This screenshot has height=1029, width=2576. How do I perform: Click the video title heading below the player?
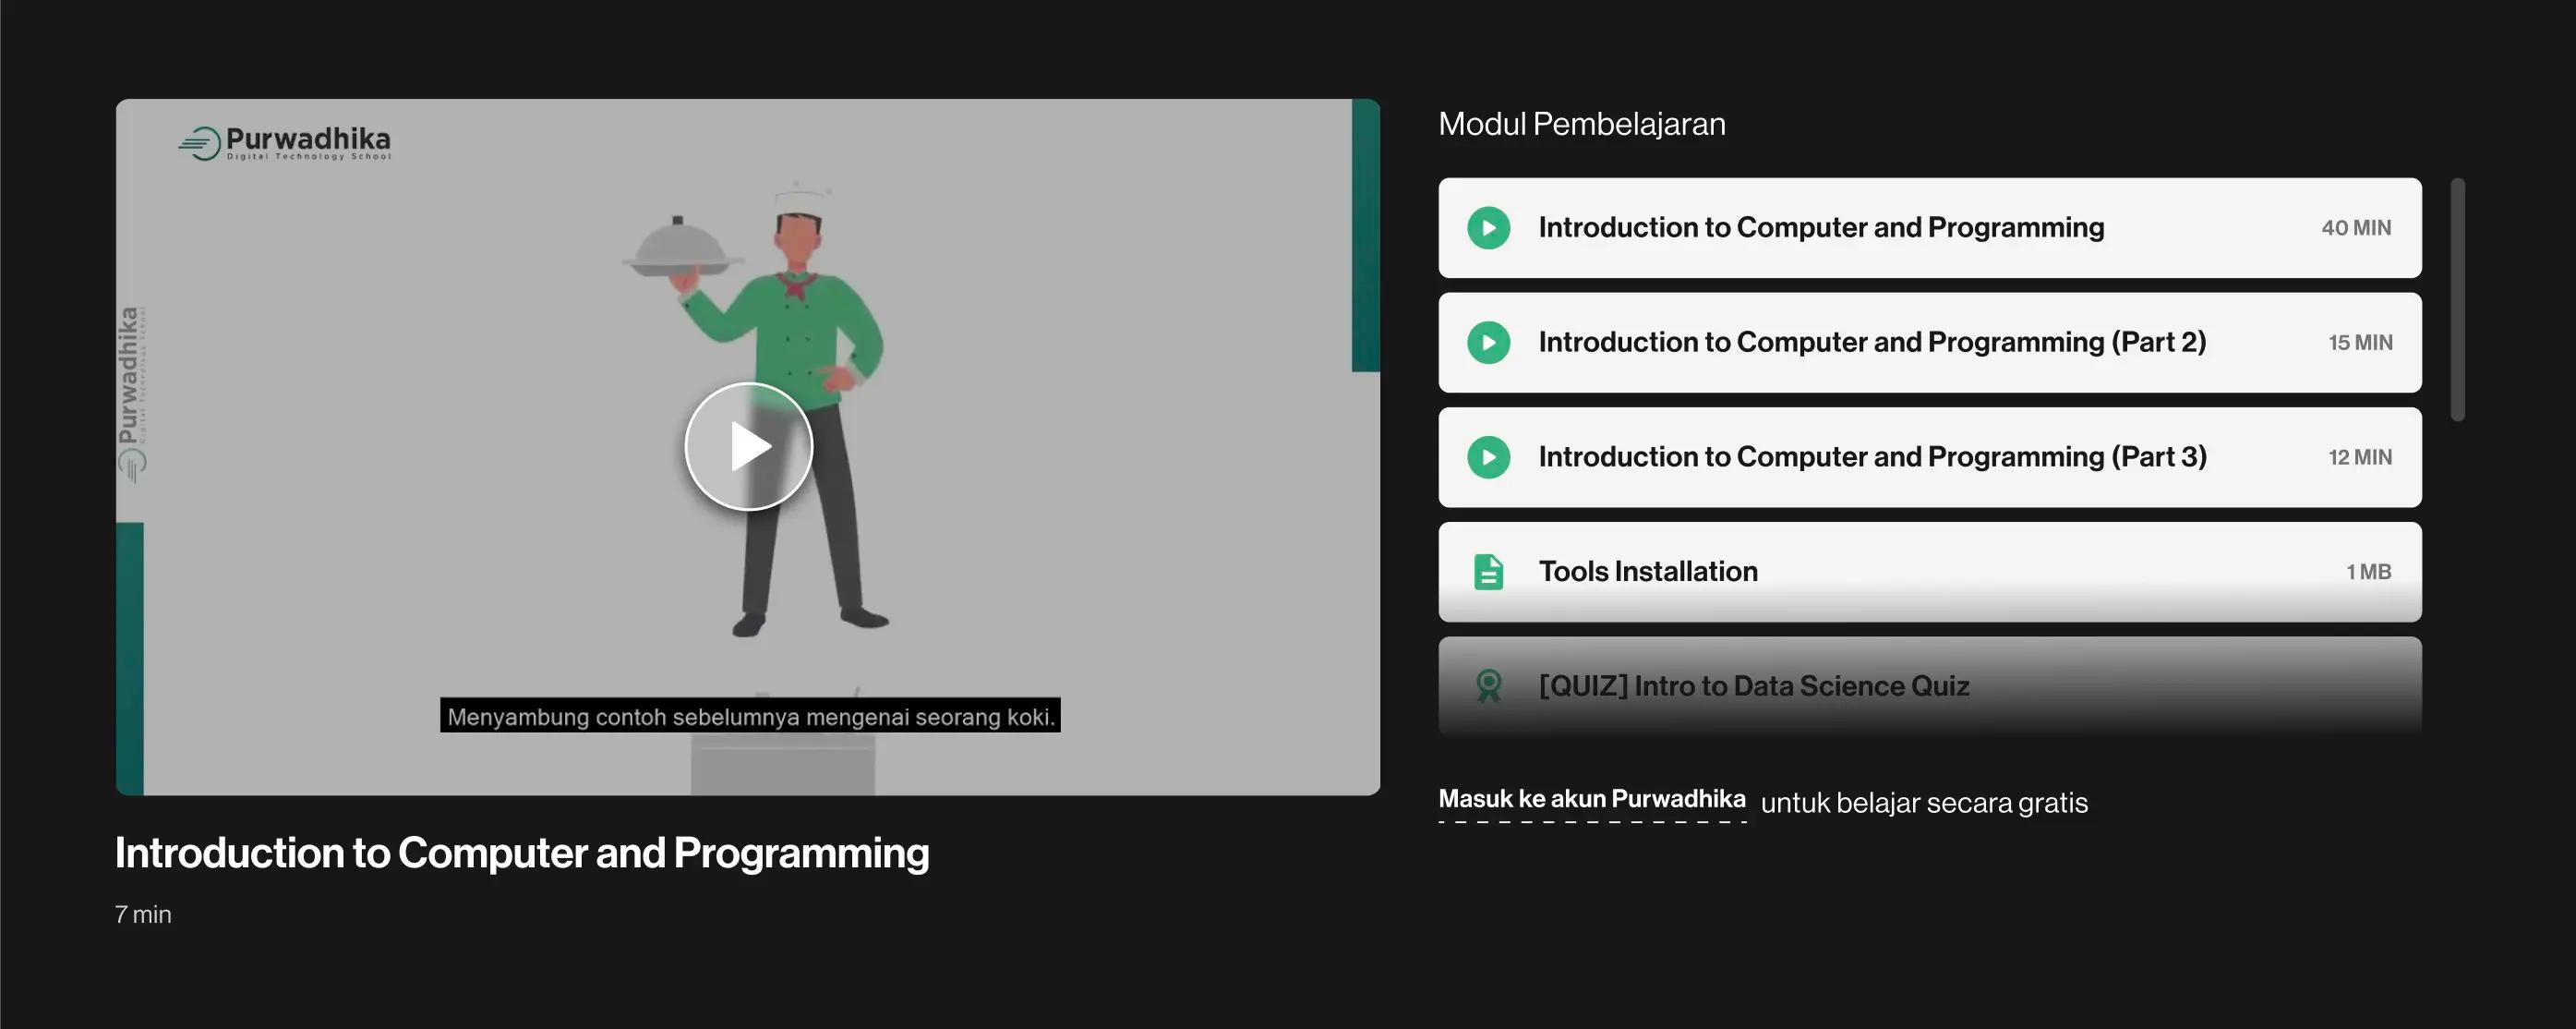pyautogui.click(x=521, y=853)
